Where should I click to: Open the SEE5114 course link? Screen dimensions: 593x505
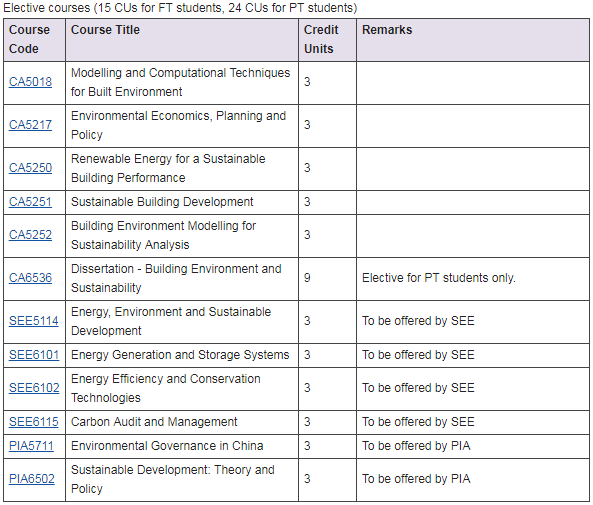pos(34,321)
